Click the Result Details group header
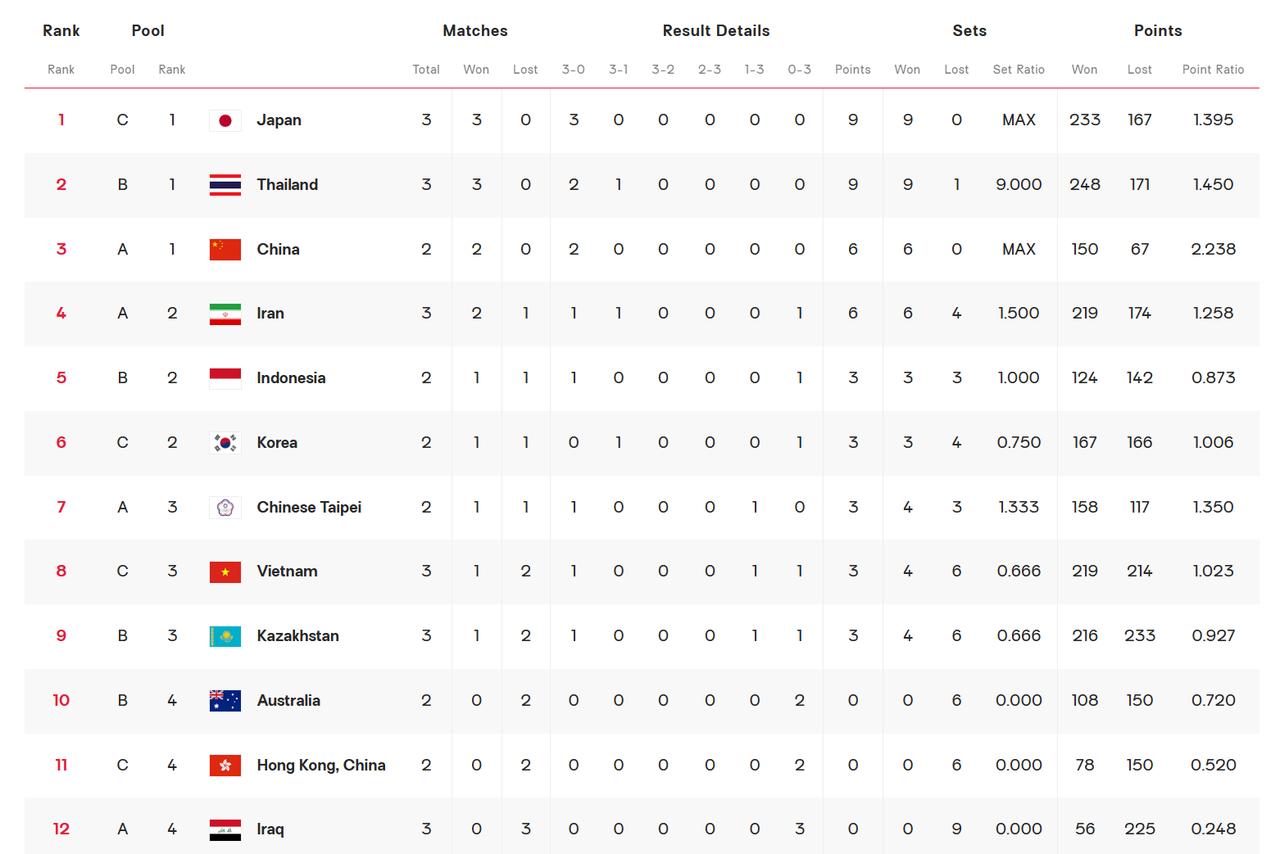 point(716,31)
